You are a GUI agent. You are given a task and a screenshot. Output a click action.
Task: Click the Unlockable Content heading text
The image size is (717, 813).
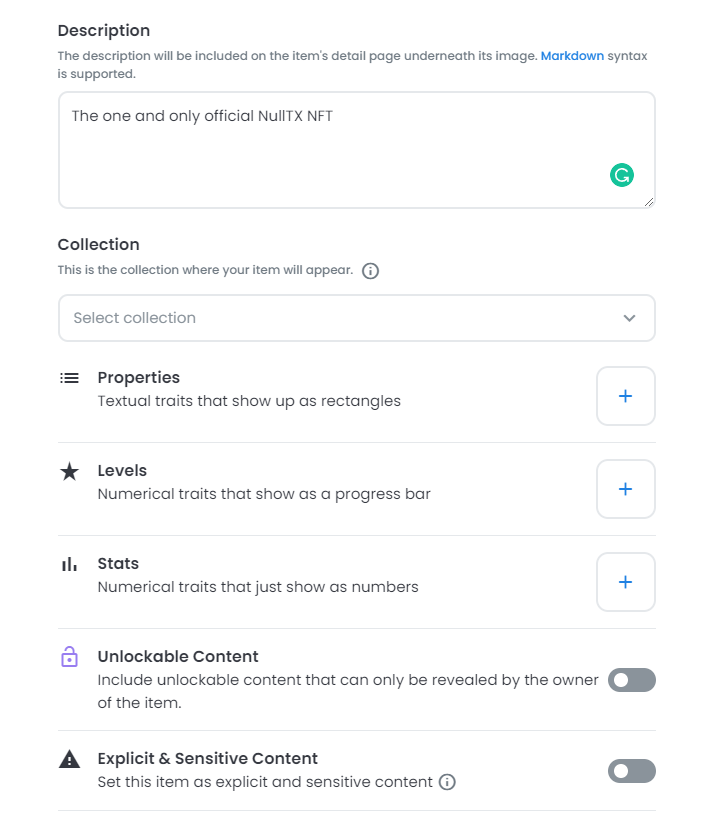point(178,657)
